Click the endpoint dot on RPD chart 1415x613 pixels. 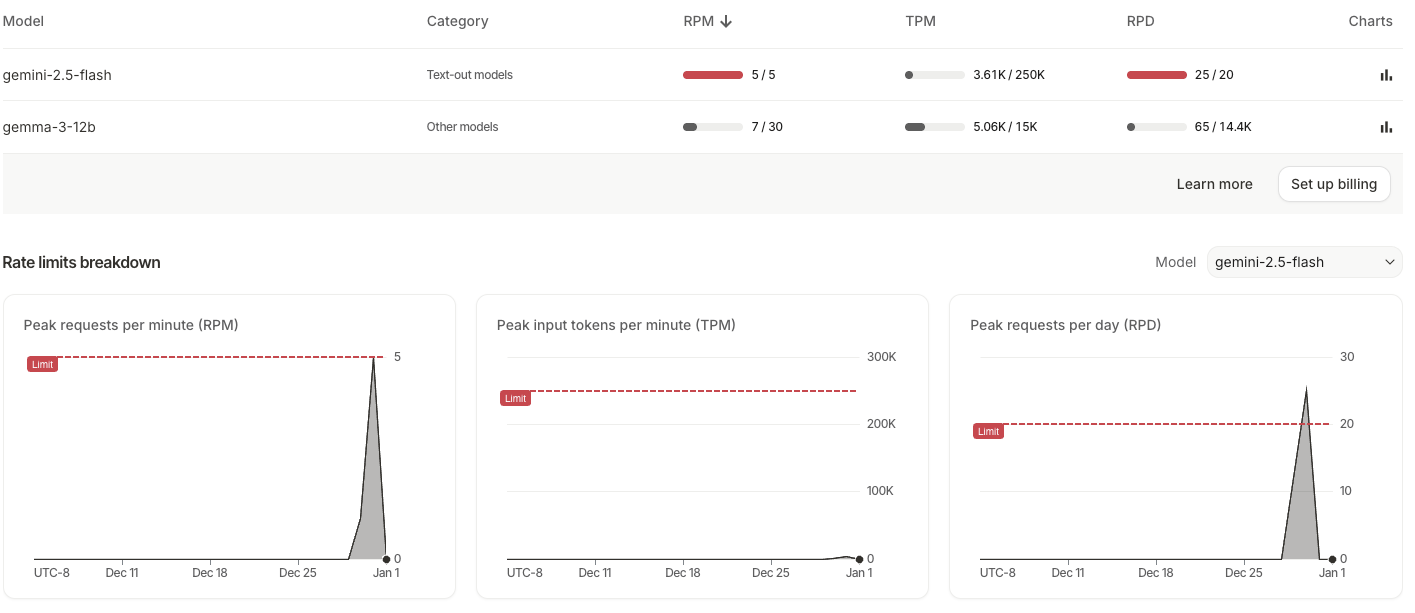click(1332, 559)
